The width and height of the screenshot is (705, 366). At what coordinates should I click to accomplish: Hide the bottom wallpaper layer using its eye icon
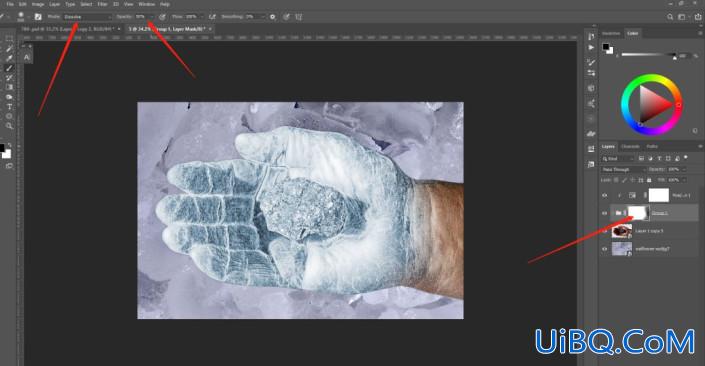click(x=605, y=249)
